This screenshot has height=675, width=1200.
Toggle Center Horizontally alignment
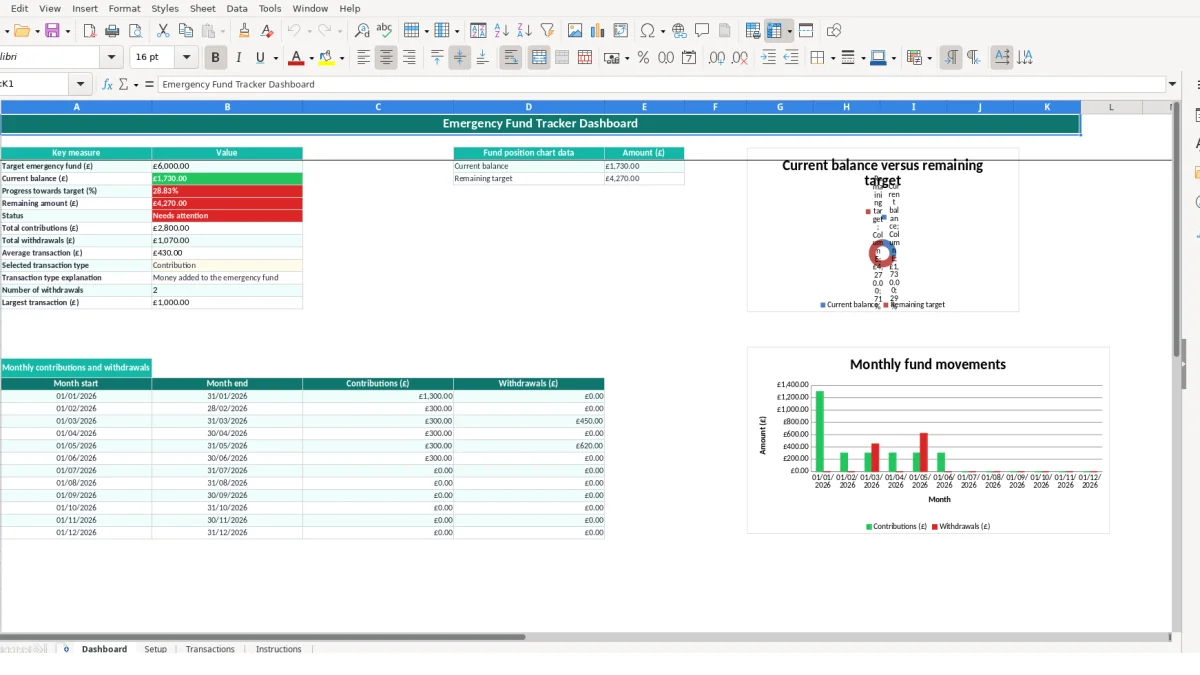[386, 58]
